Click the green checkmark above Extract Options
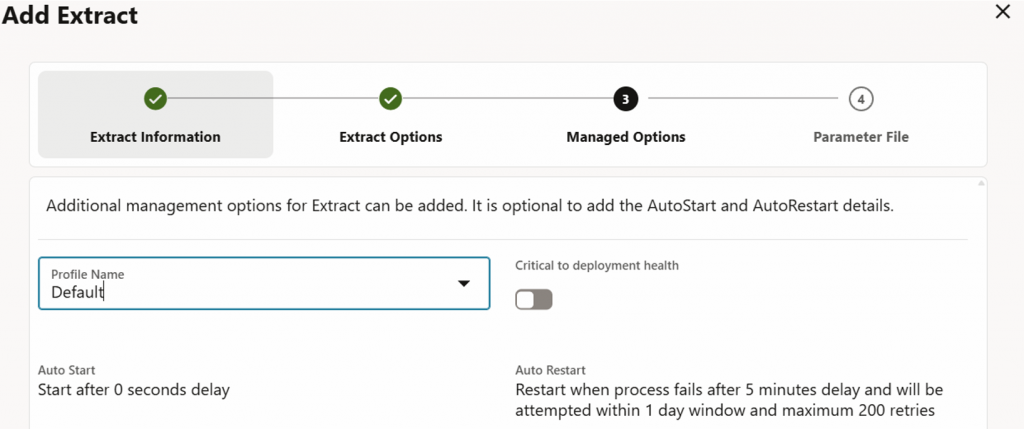The width and height of the screenshot is (1024, 429). point(390,99)
